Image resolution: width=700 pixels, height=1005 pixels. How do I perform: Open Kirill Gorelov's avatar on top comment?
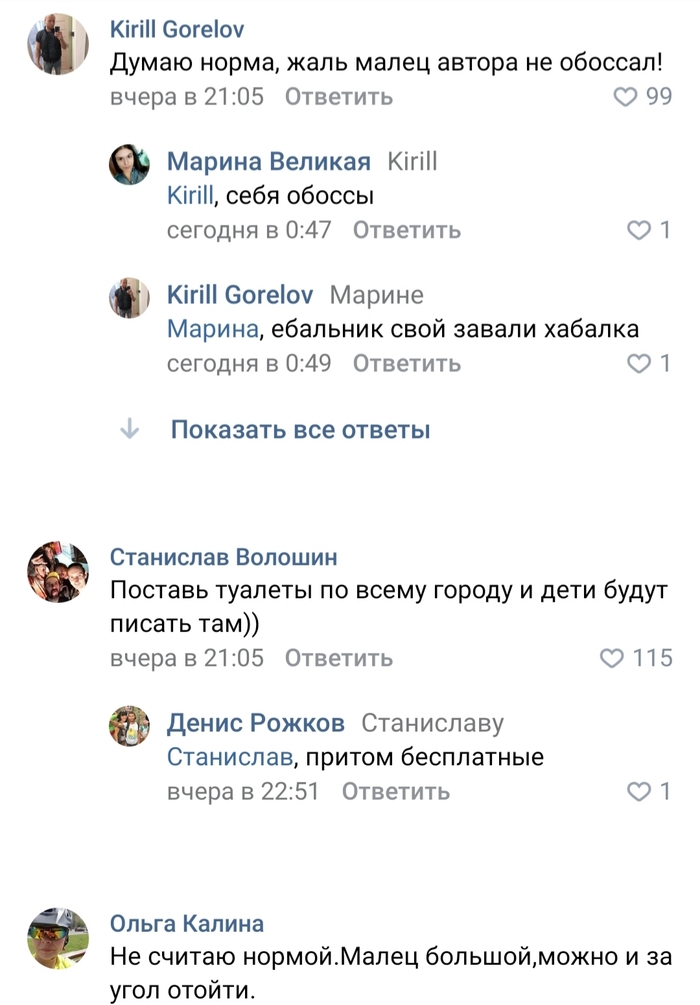pyautogui.click(x=58, y=44)
